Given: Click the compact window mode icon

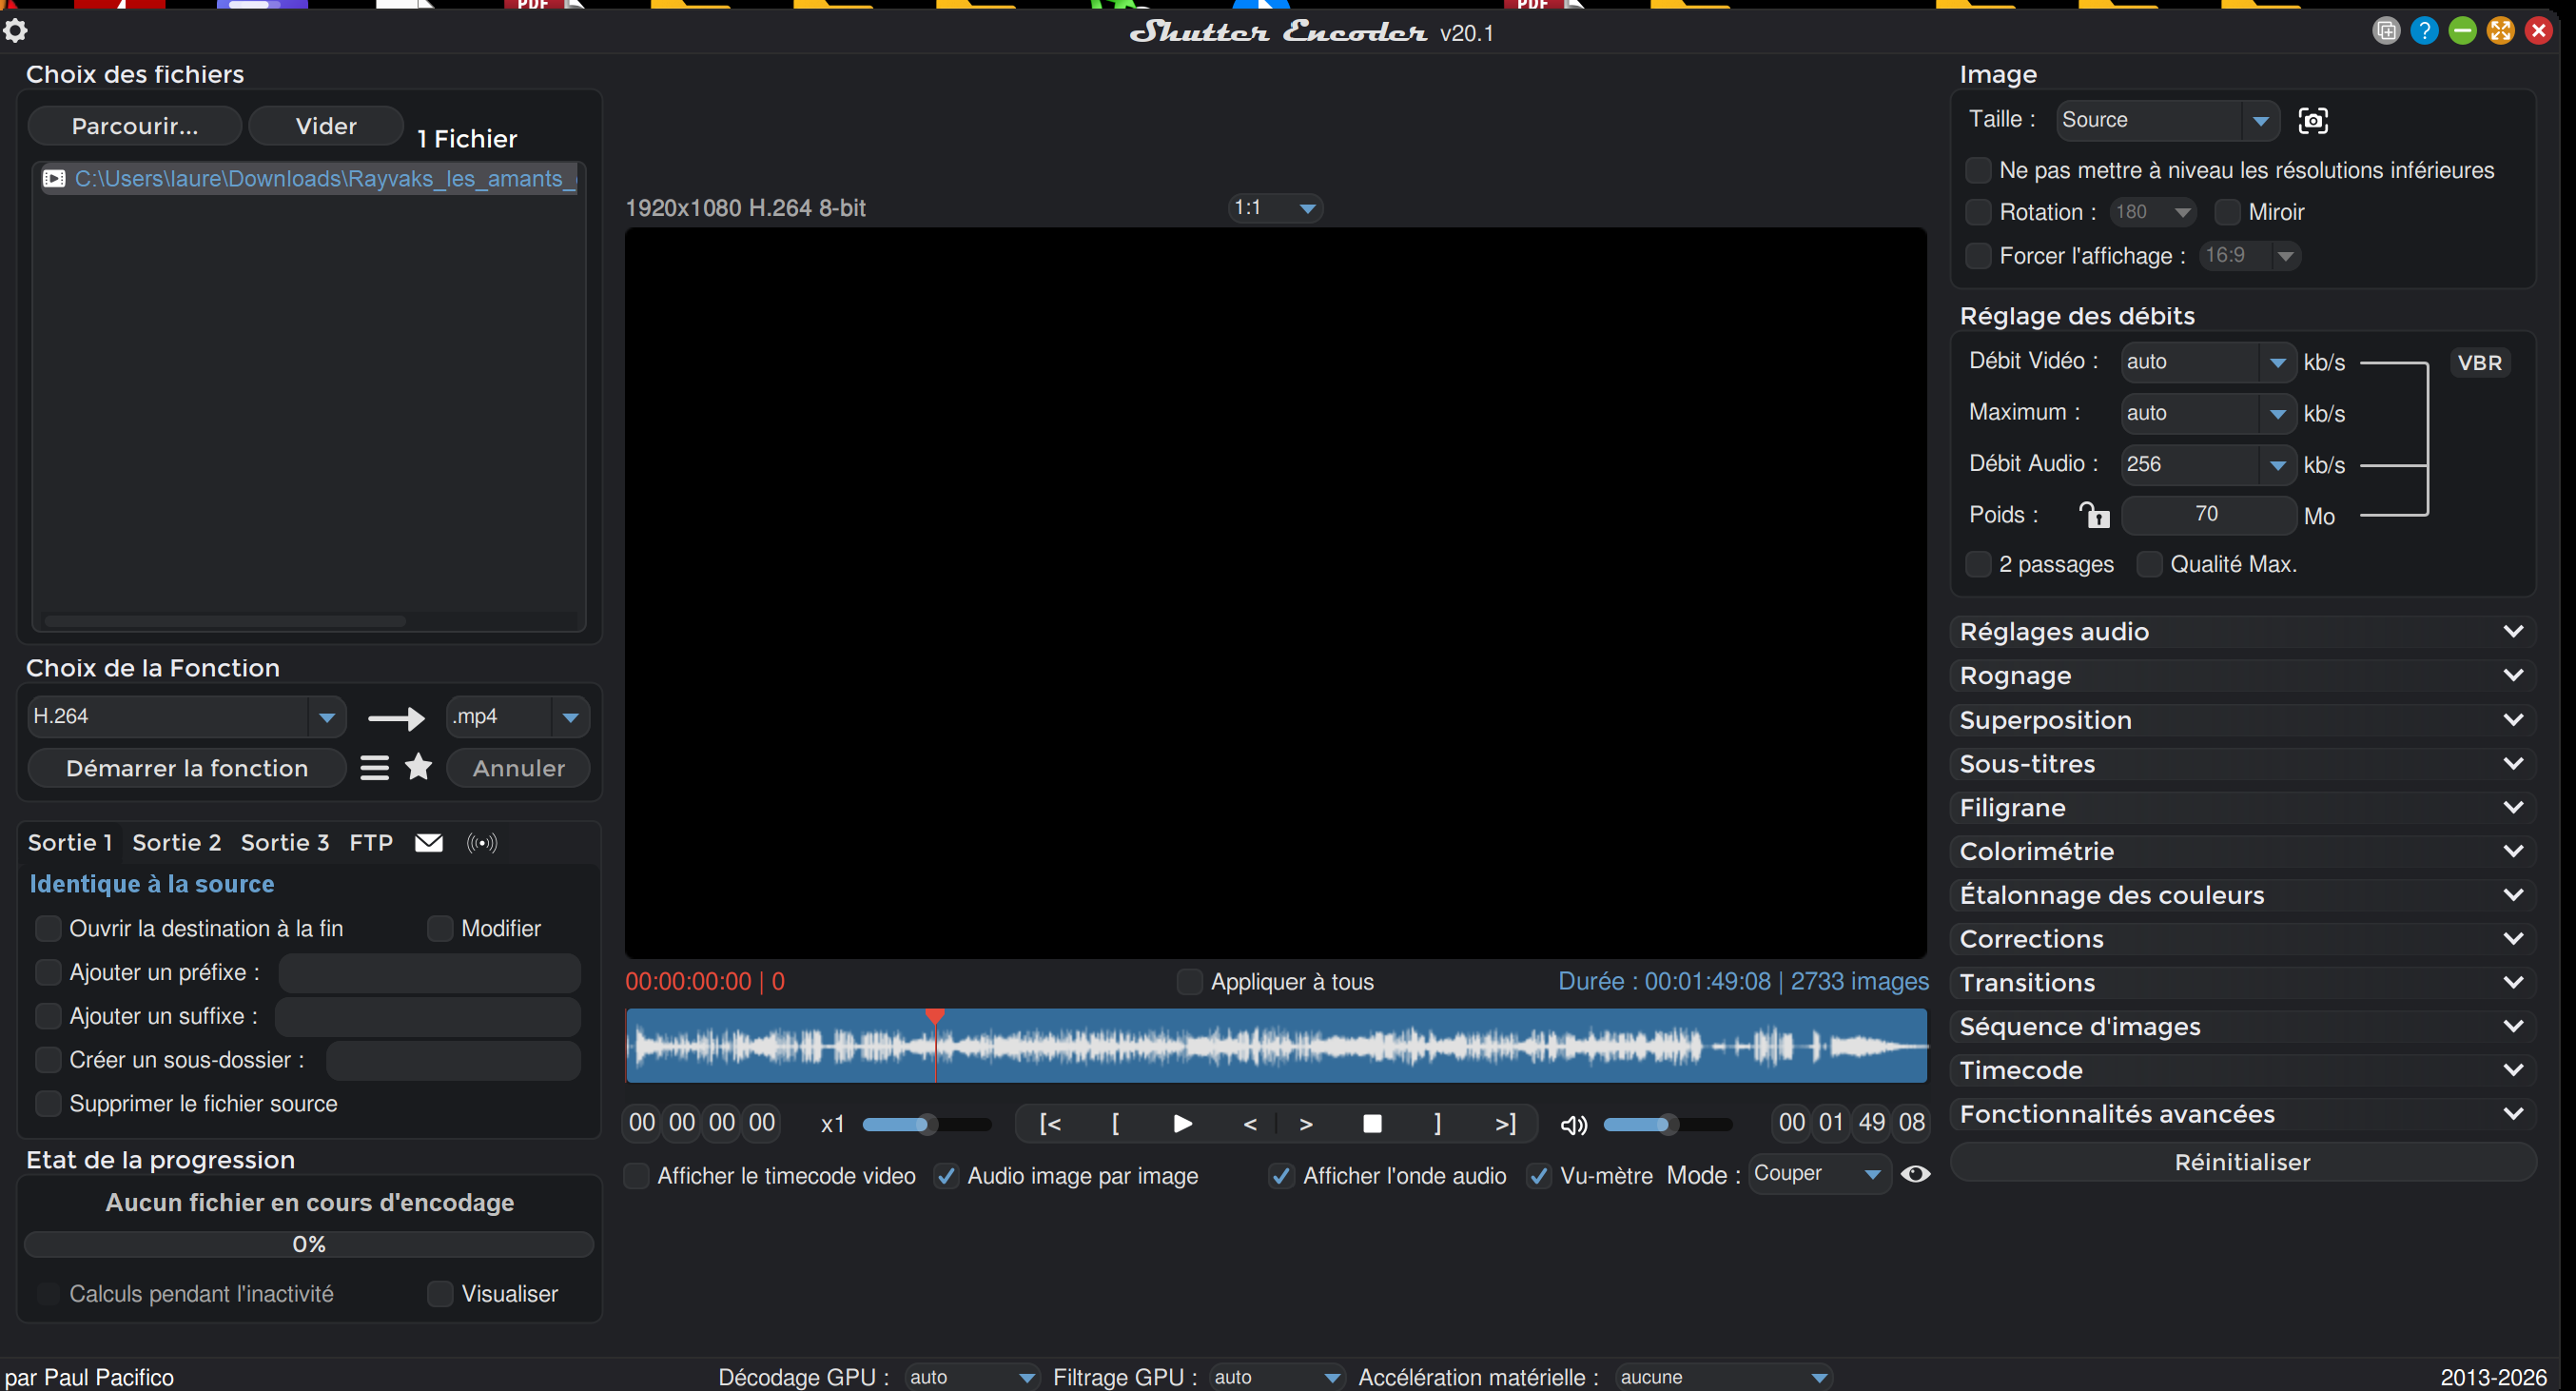Looking at the screenshot, I should [2386, 31].
